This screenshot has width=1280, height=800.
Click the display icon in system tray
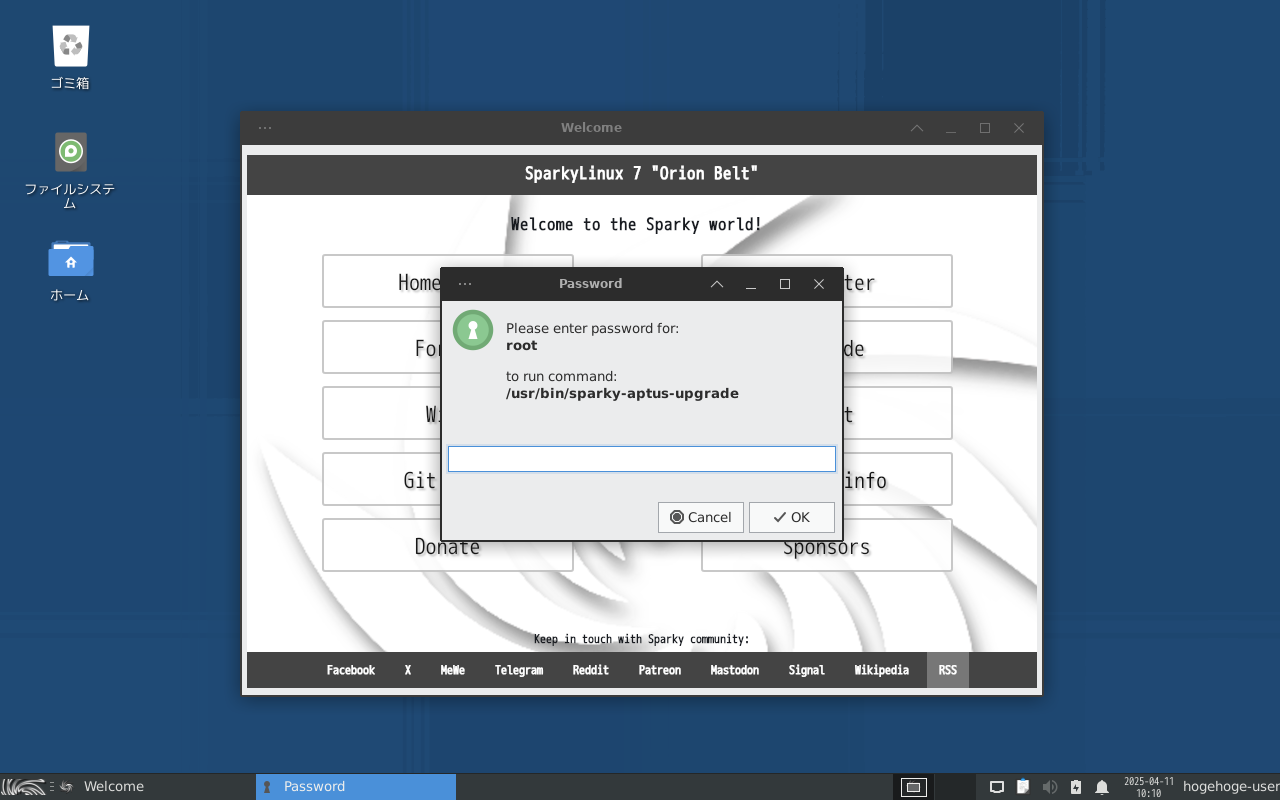(997, 787)
